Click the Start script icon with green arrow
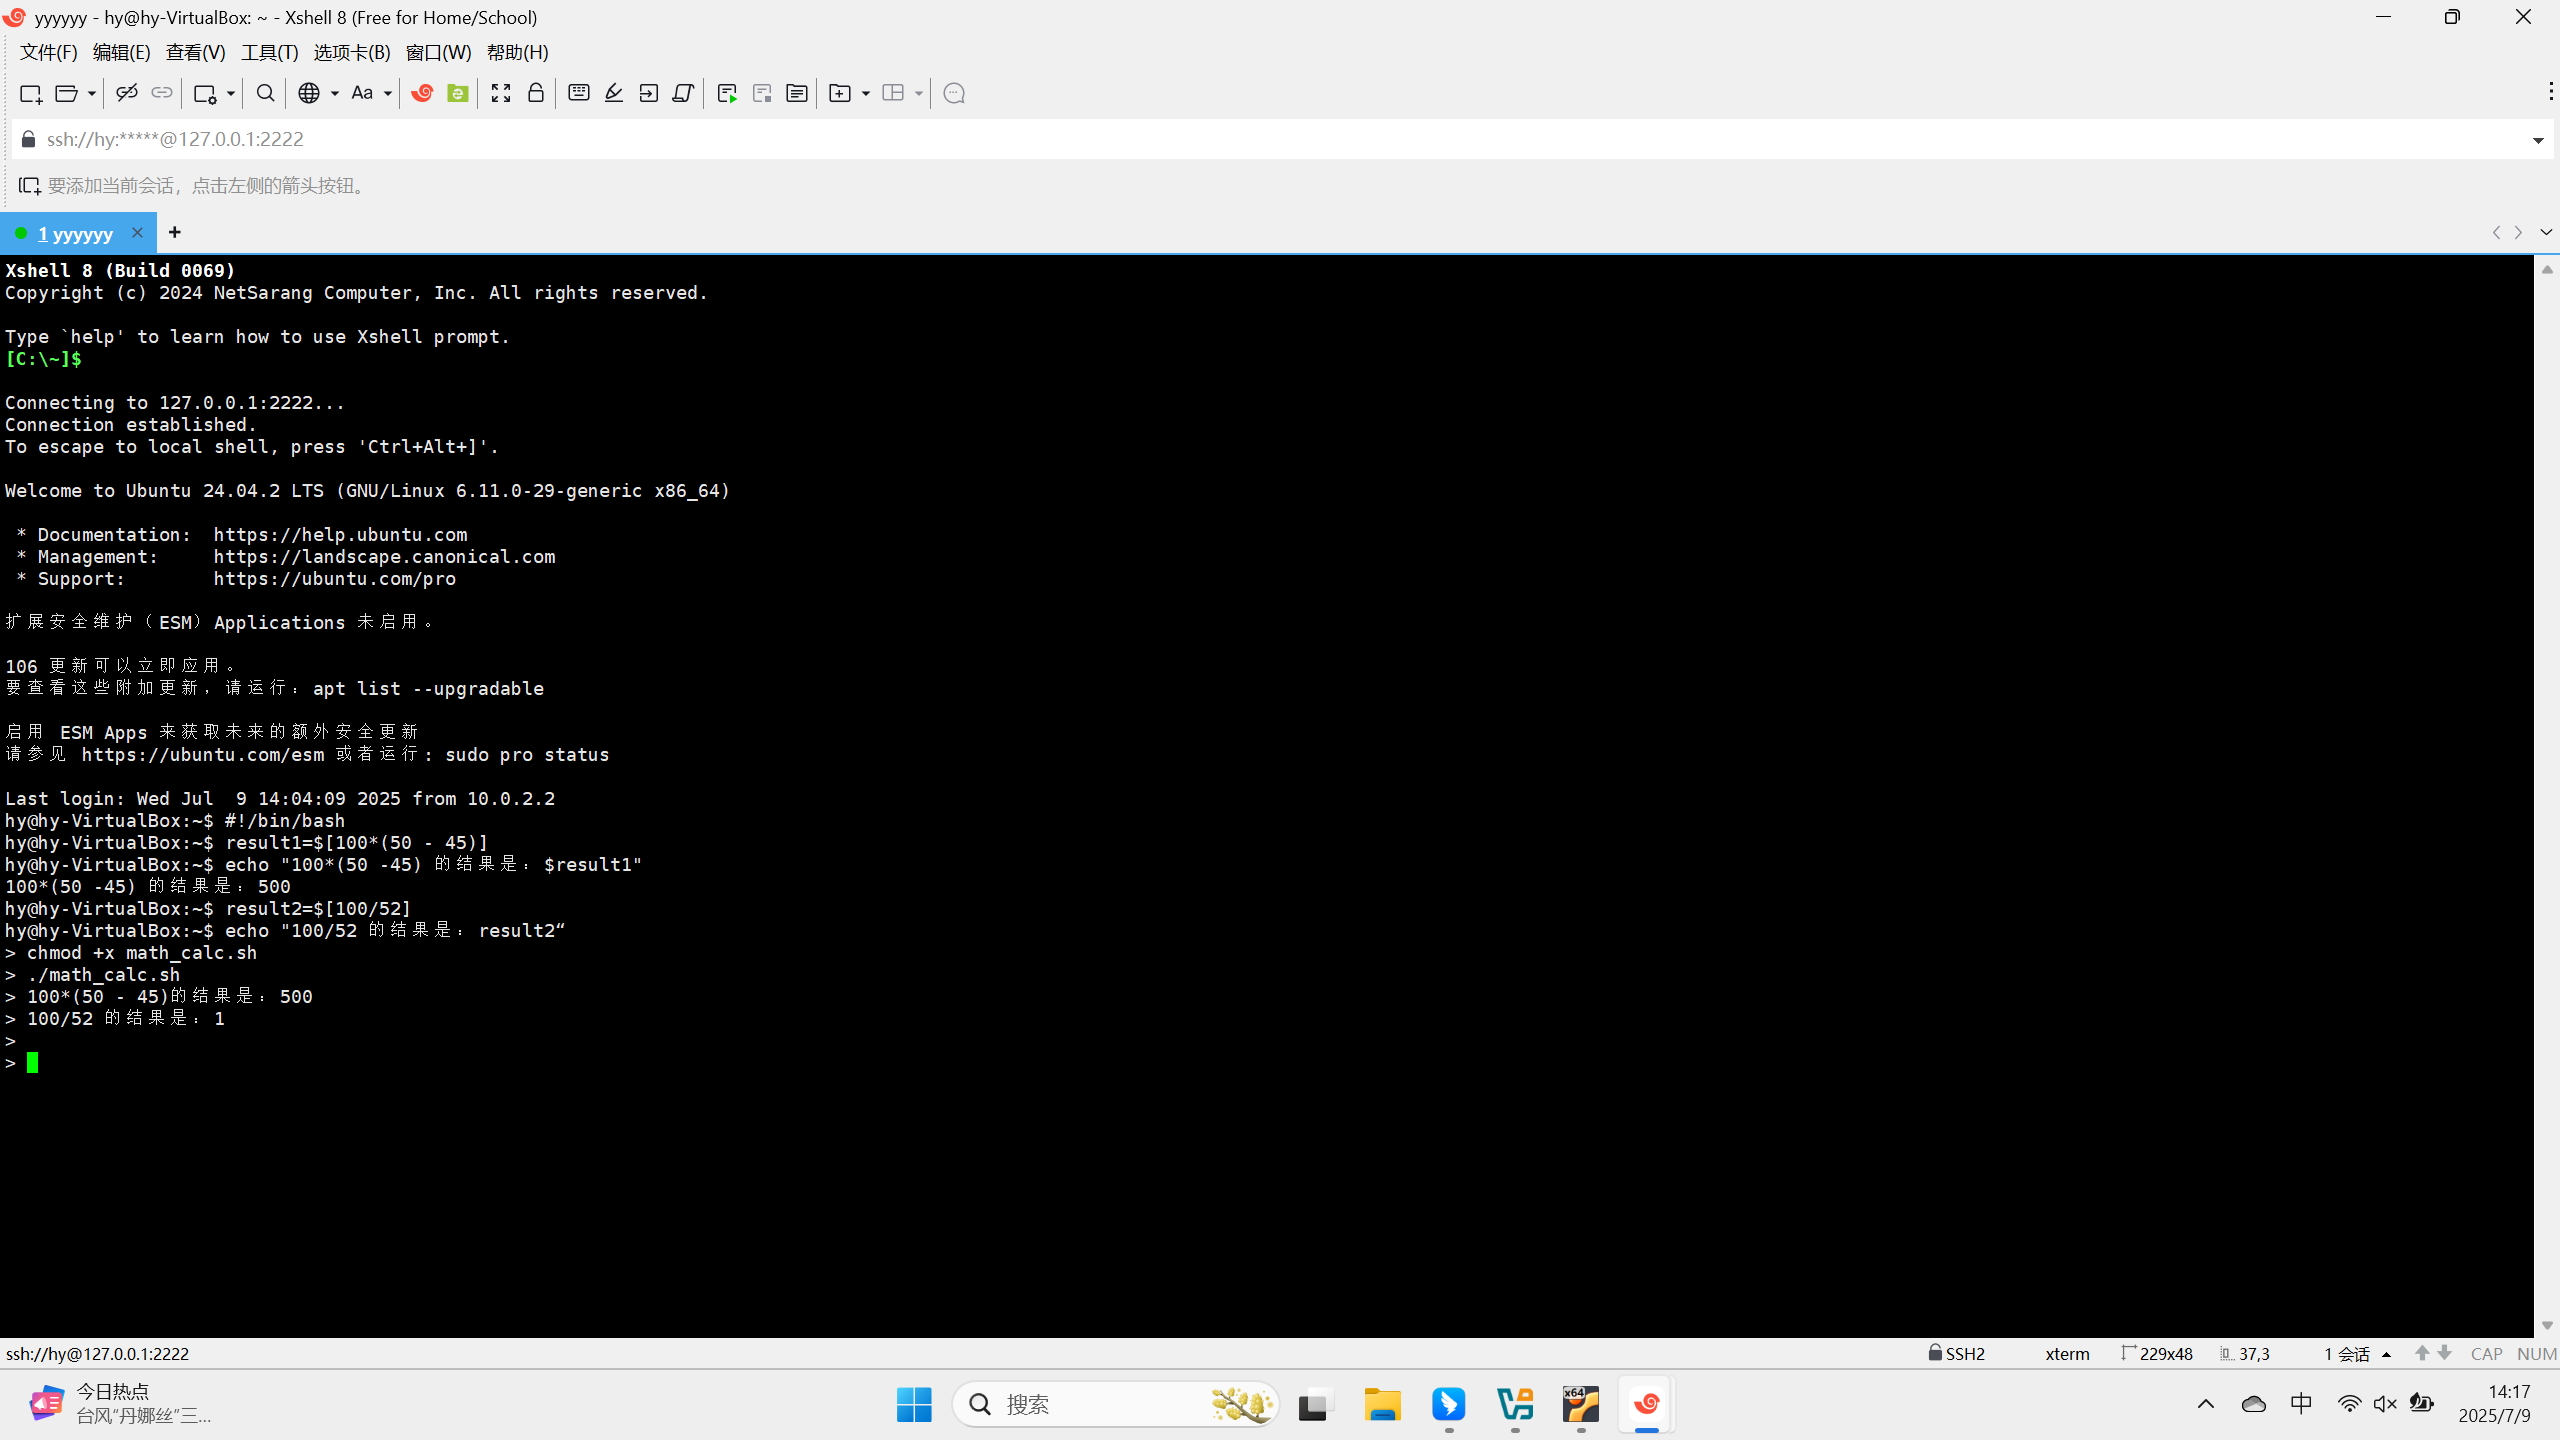Viewport: 2560px width, 1440px height. click(x=727, y=93)
